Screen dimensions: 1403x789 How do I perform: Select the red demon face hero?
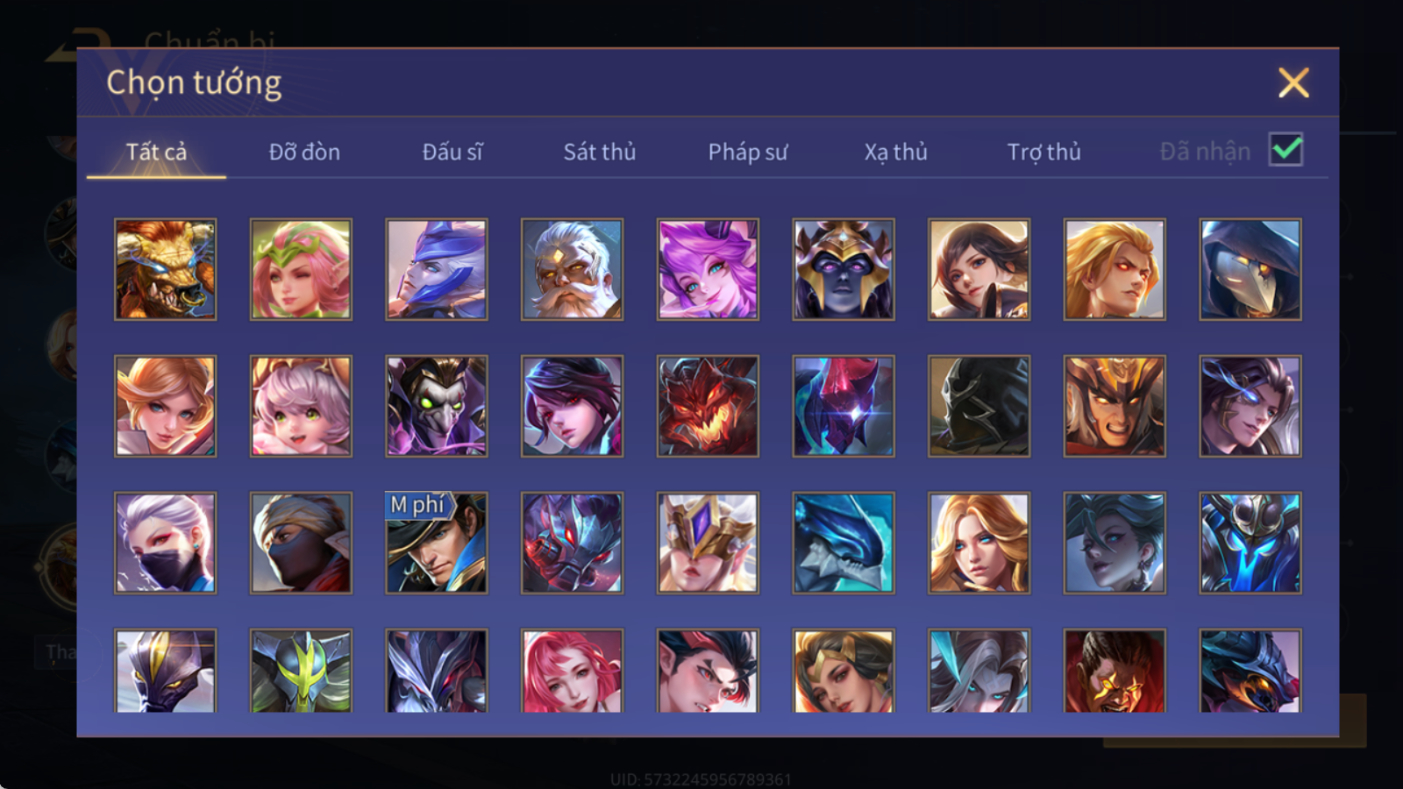point(708,406)
